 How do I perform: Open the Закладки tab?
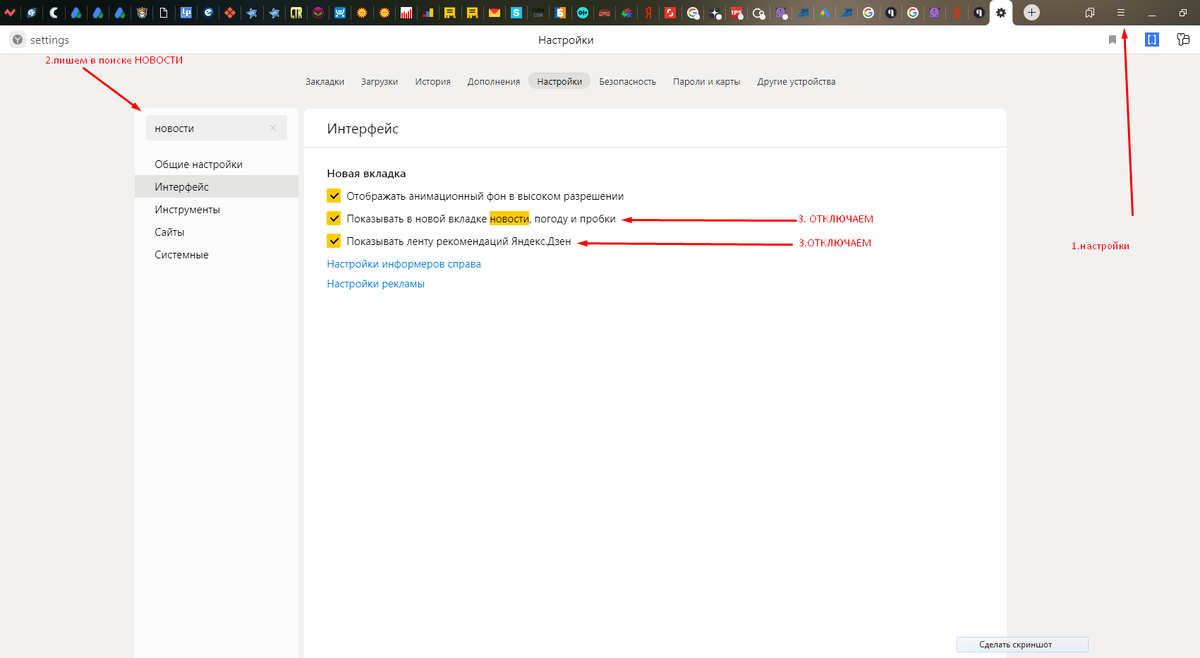click(325, 82)
